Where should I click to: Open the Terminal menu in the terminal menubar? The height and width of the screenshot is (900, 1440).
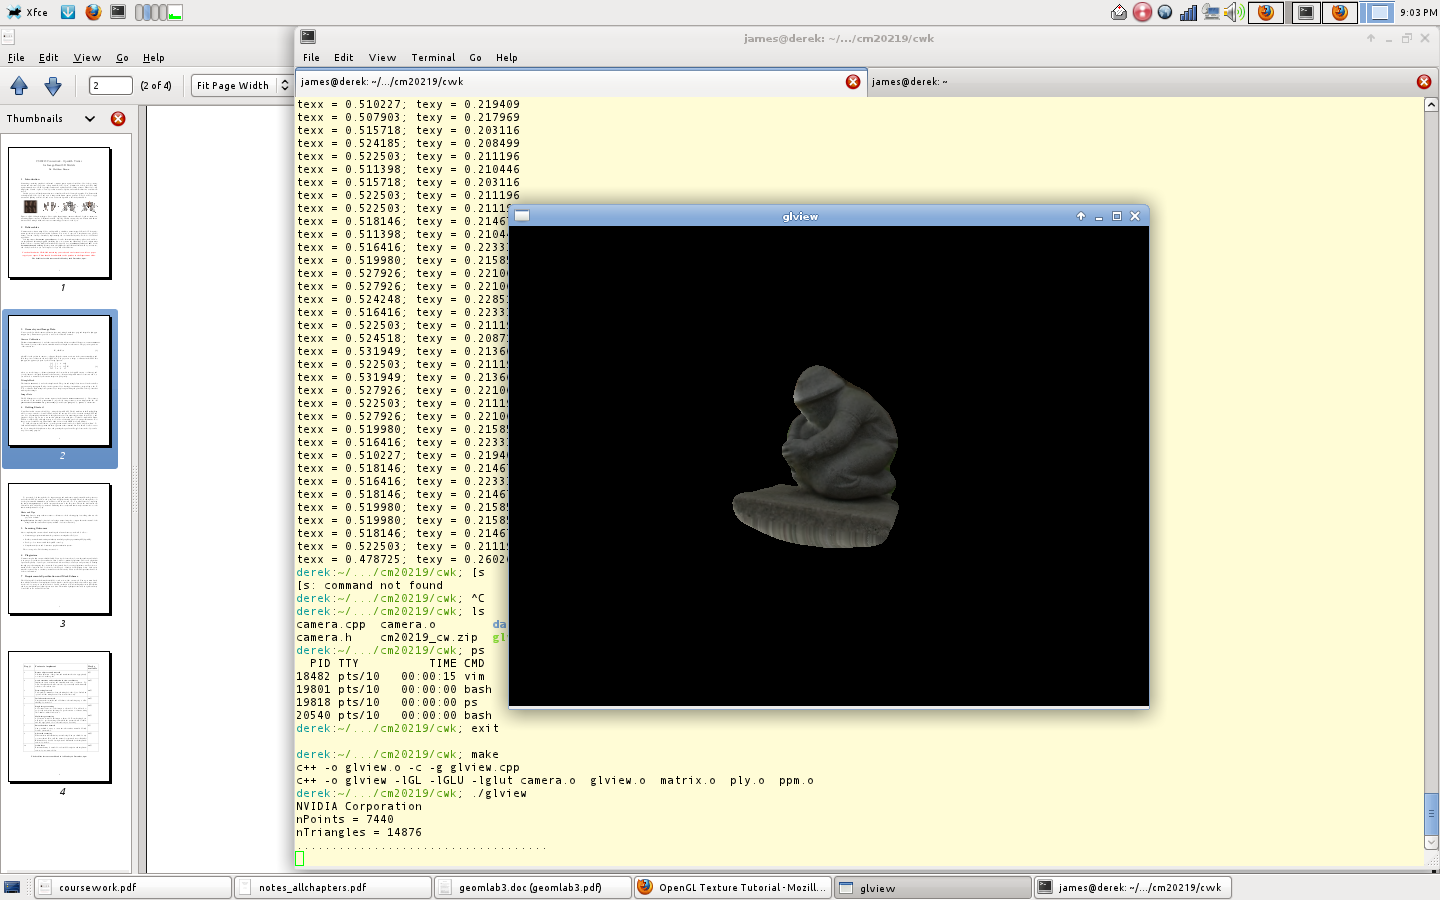point(433,58)
